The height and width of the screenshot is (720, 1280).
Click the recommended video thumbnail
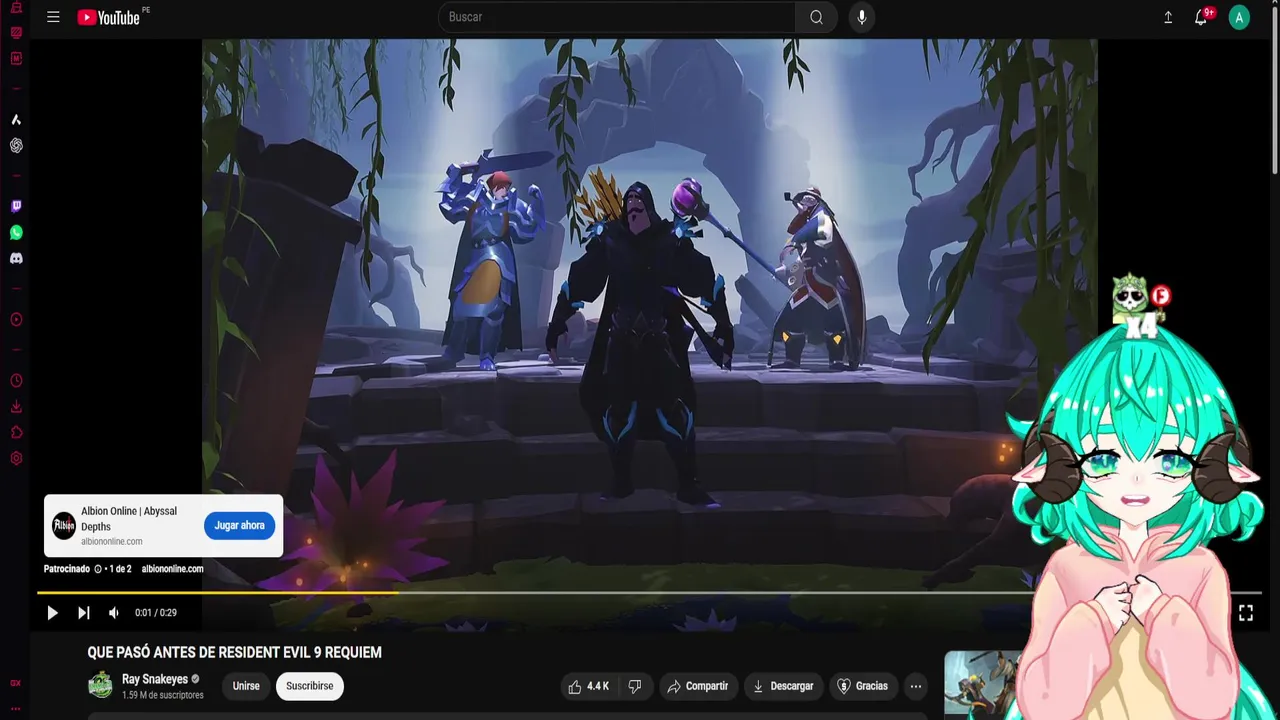tap(980, 684)
